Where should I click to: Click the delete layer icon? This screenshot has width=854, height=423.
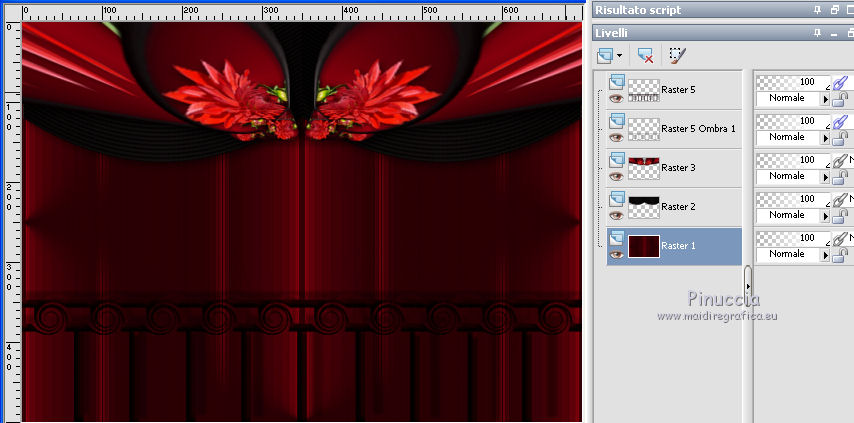(x=645, y=55)
